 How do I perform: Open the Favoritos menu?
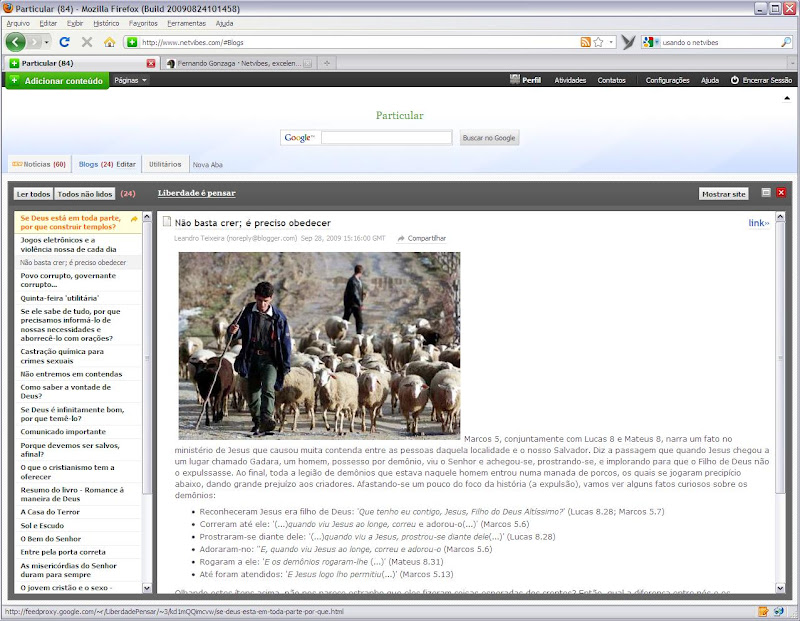[x=143, y=23]
